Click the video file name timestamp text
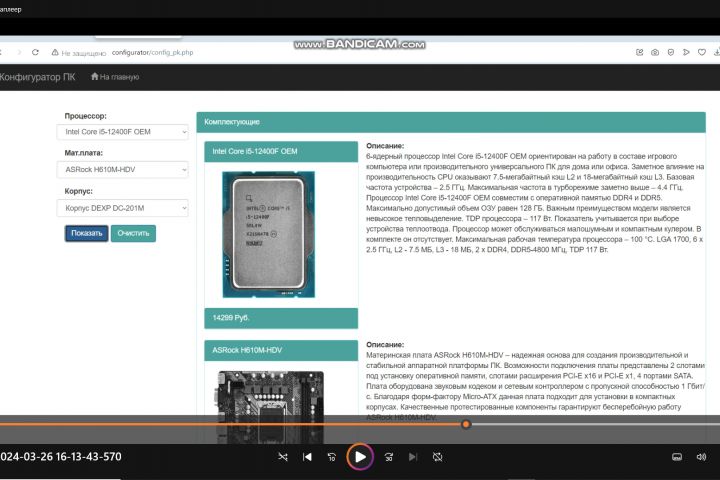 61,457
